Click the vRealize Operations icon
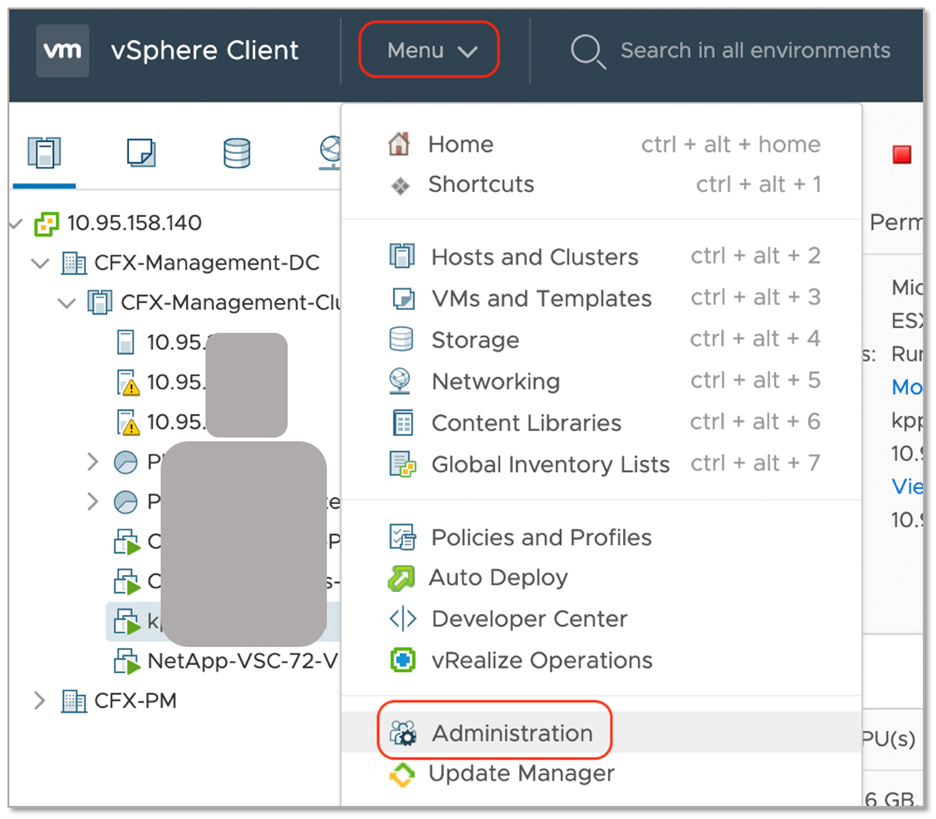The image size is (936, 819). pyautogui.click(x=401, y=660)
